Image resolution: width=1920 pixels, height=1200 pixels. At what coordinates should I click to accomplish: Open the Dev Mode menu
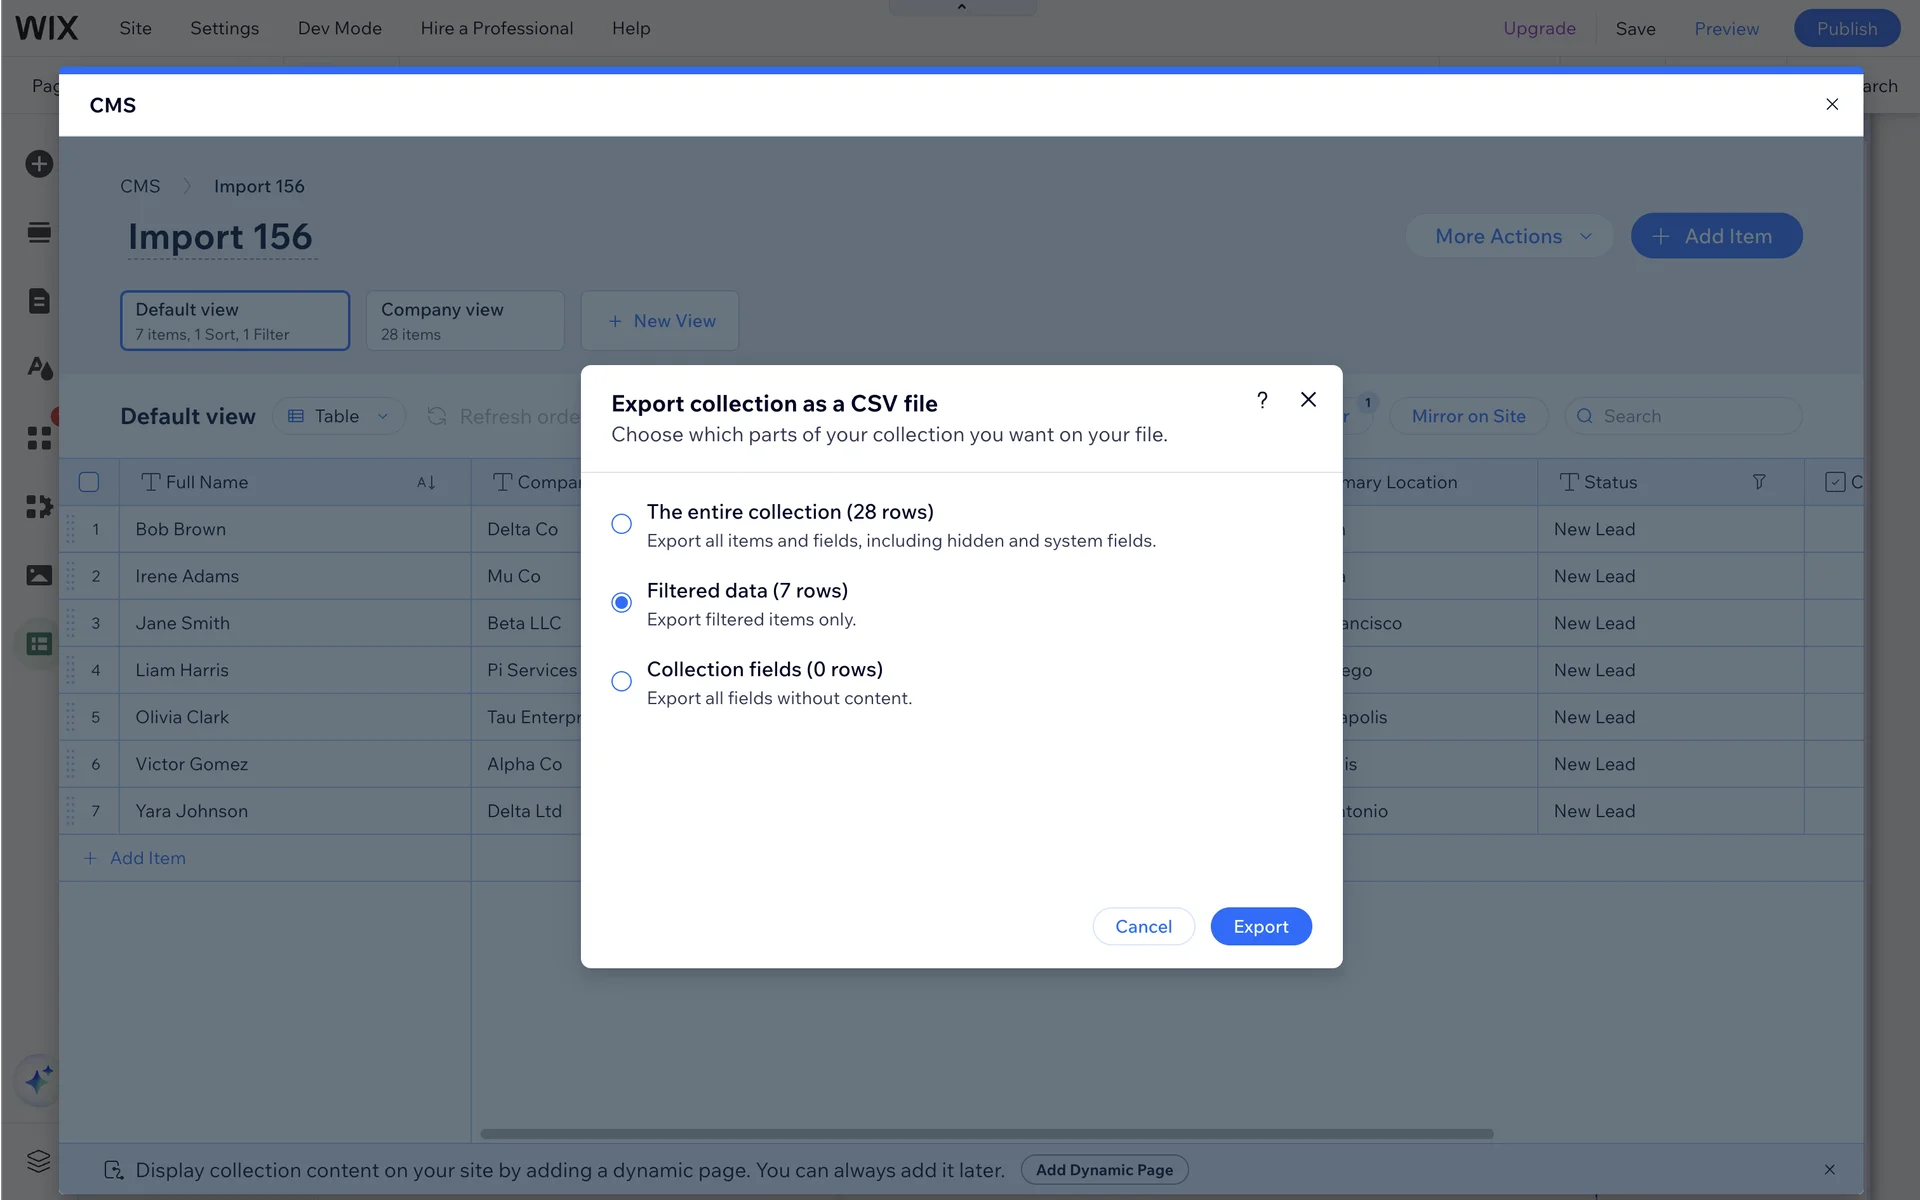pos(339,28)
